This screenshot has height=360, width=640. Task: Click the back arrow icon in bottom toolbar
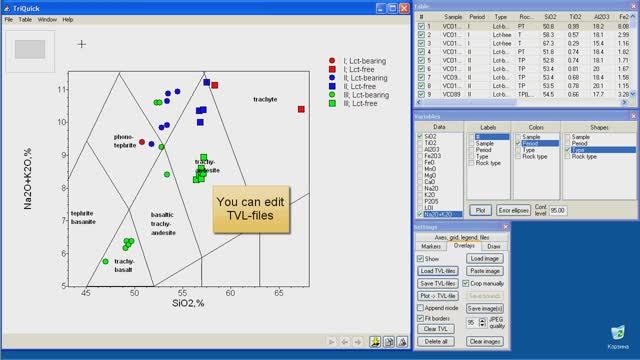coord(344,342)
